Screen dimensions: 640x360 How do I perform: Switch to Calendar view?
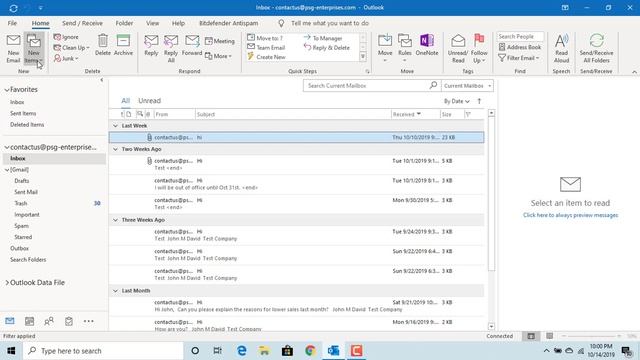click(x=29, y=321)
